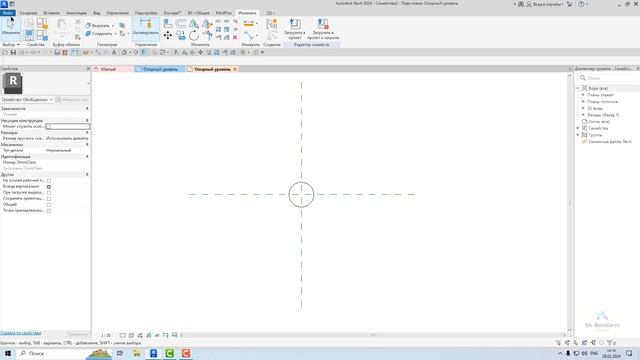
Task: Select the Copy tool icon
Action: tap(181, 36)
